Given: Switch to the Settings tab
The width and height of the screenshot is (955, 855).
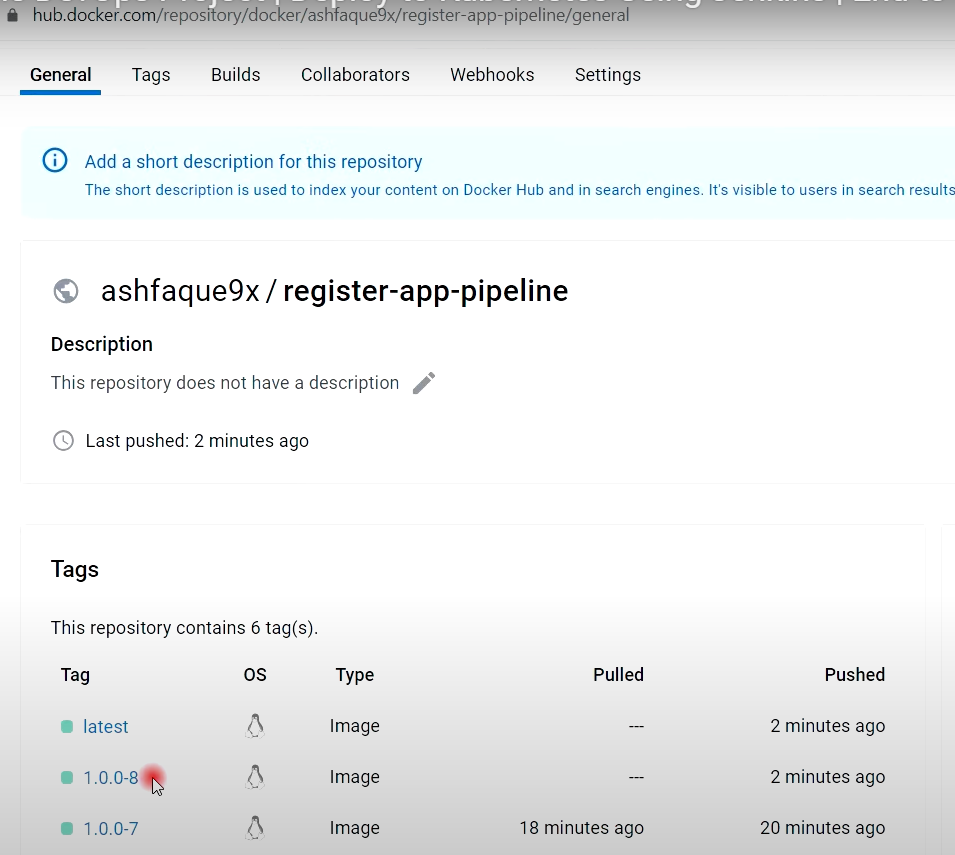Looking at the screenshot, I should click(608, 75).
